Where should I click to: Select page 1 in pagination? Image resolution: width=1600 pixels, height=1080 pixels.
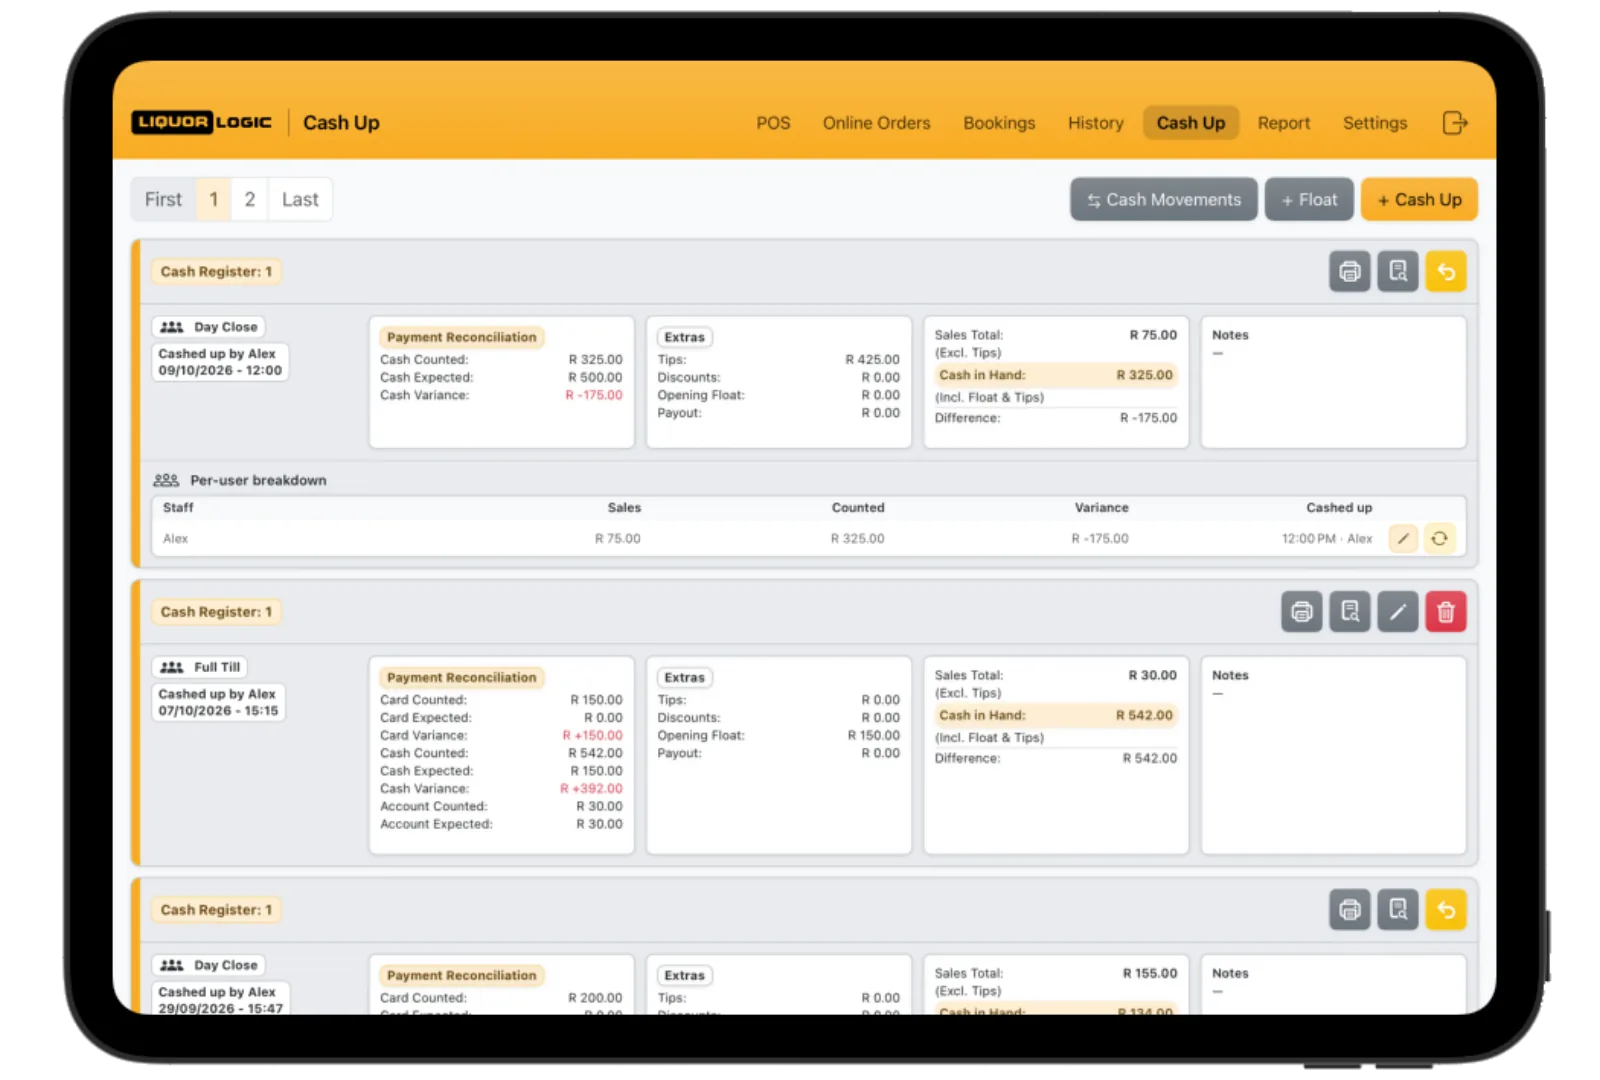click(x=213, y=199)
